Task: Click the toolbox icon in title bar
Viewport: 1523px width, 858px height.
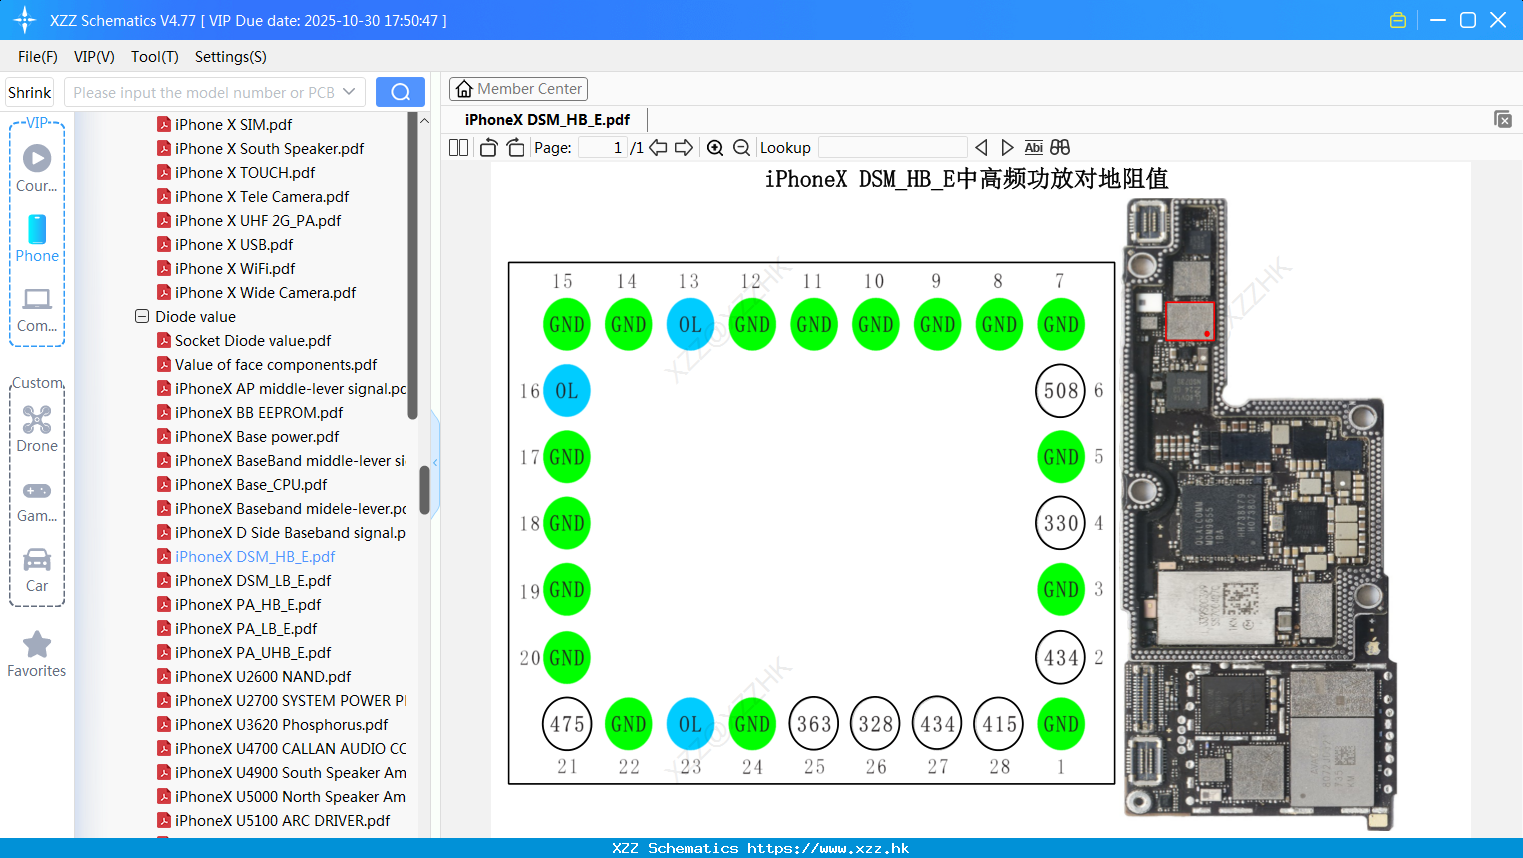Action: pyautogui.click(x=1398, y=20)
